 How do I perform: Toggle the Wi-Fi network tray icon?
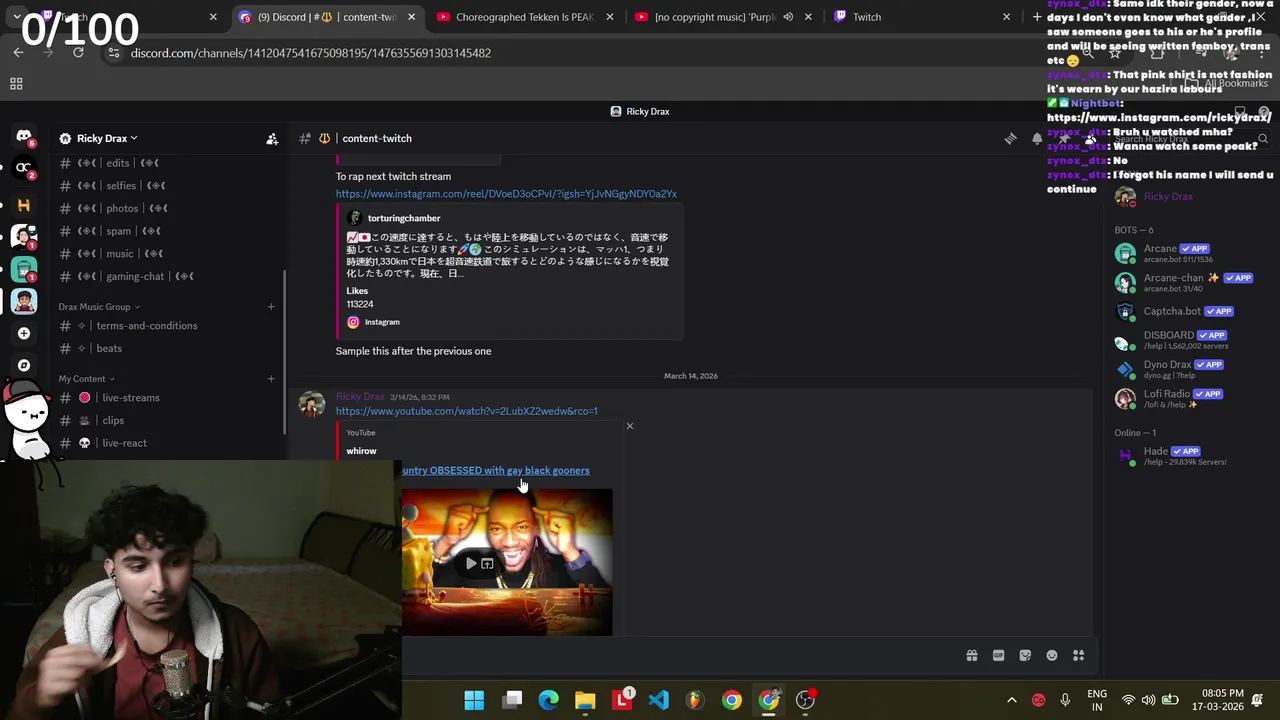pyautogui.click(x=1128, y=700)
